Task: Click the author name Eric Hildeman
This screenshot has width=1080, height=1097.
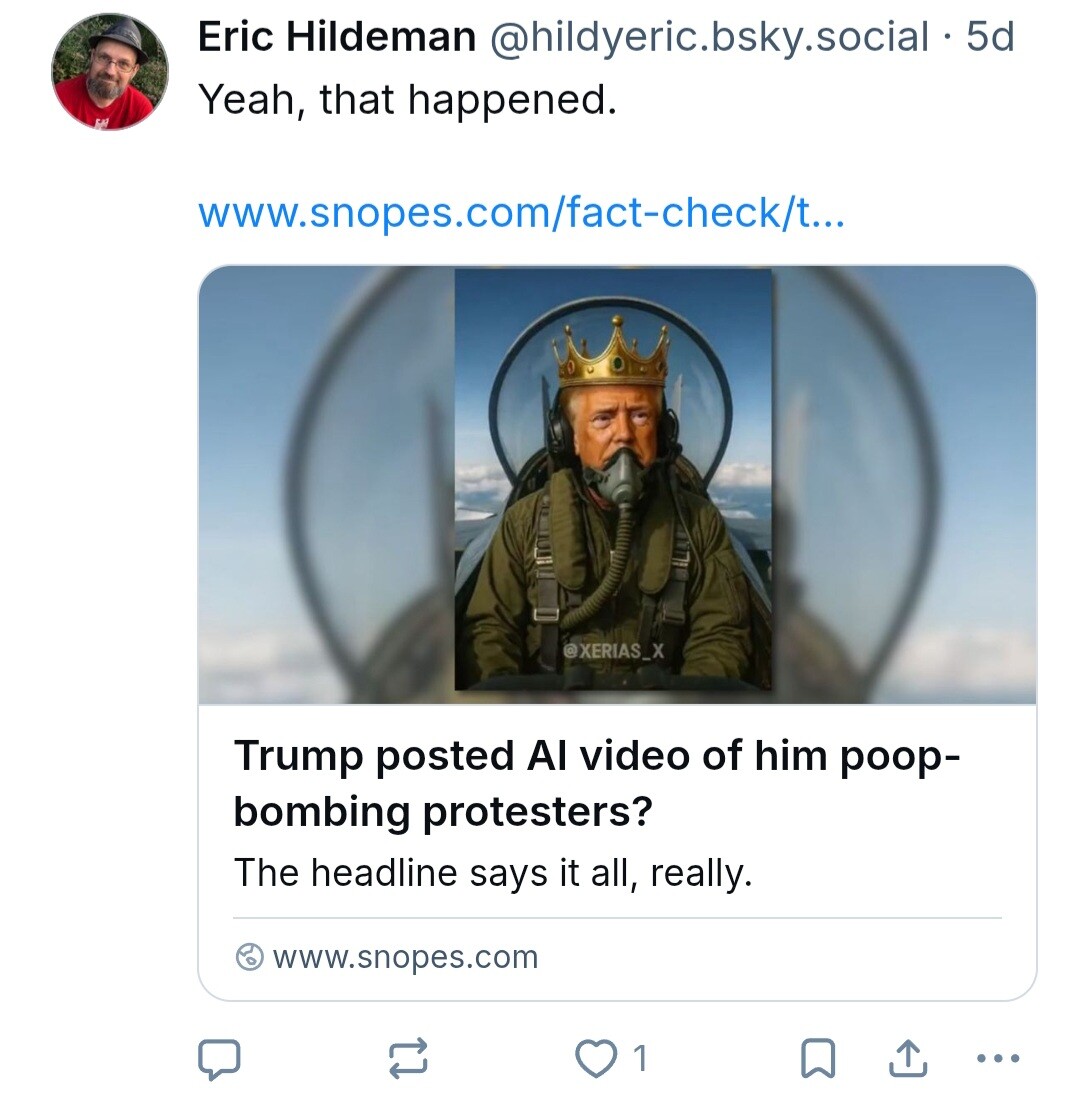Action: pos(336,38)
